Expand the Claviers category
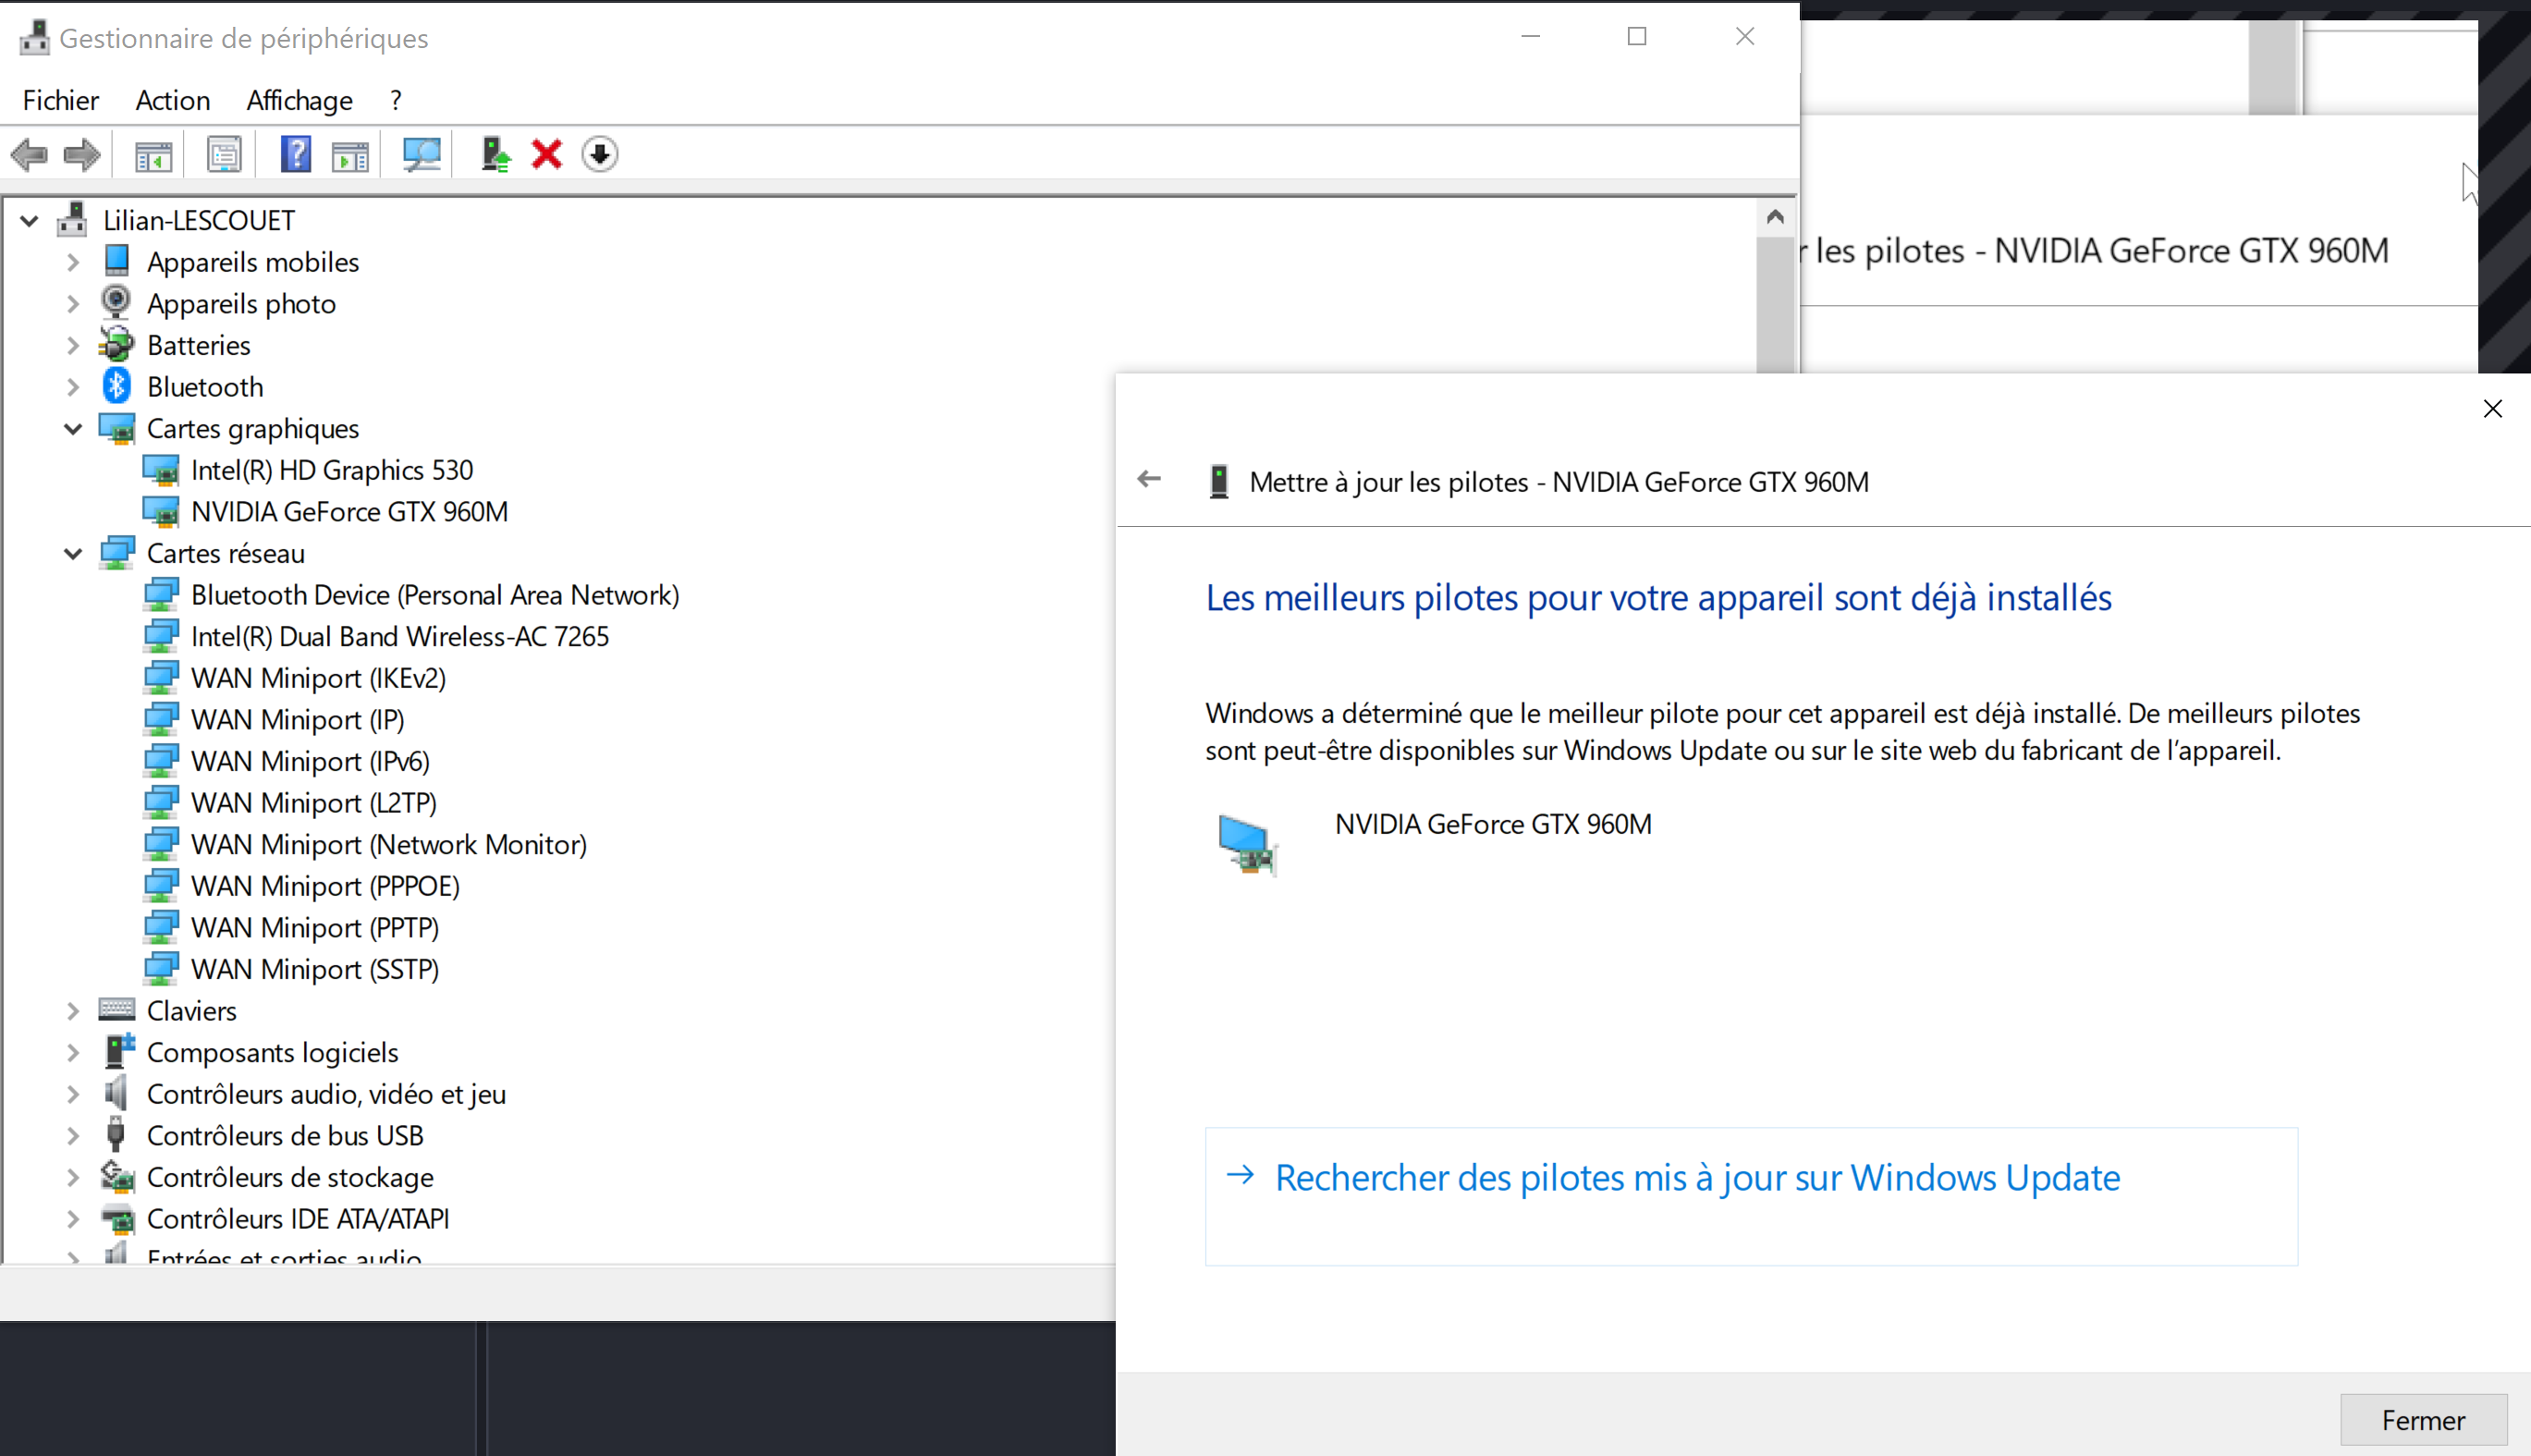Image resolution: width=2531 pixels, height=1456 pixels. click(73, 1012)
